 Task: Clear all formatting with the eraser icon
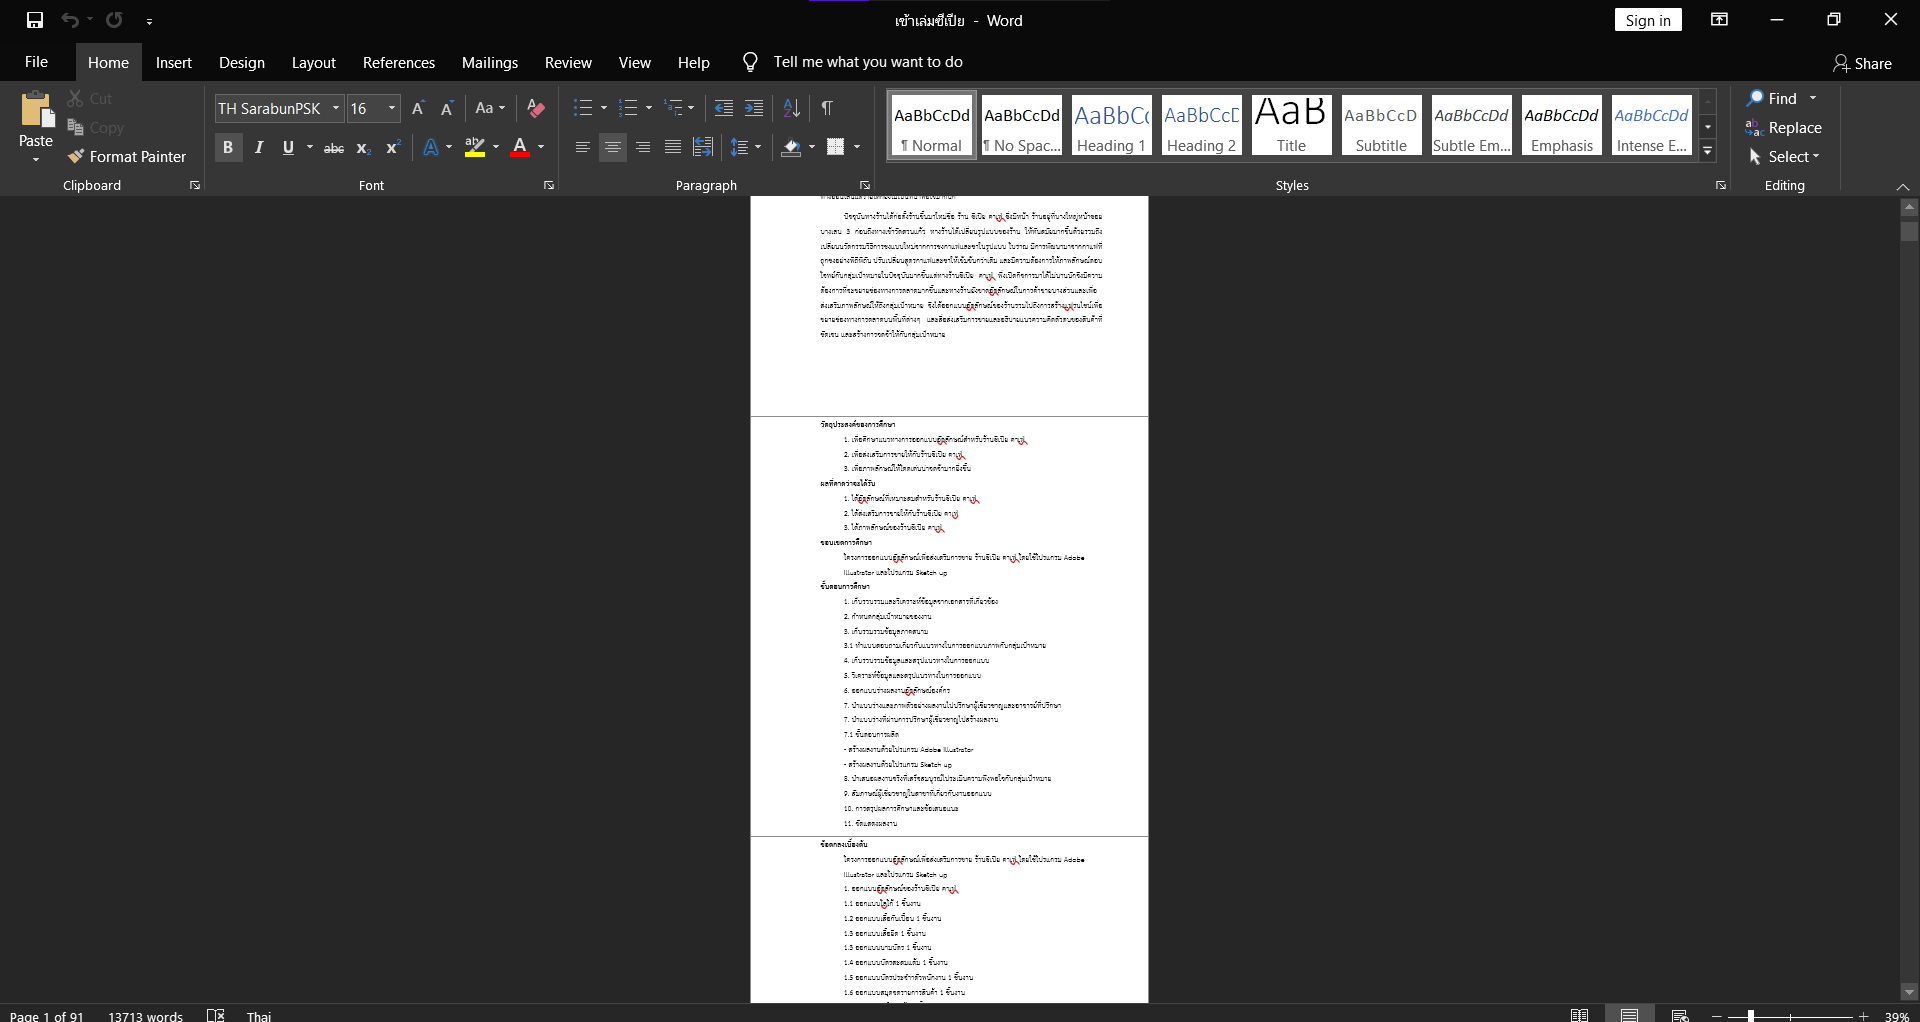[536, 108]
